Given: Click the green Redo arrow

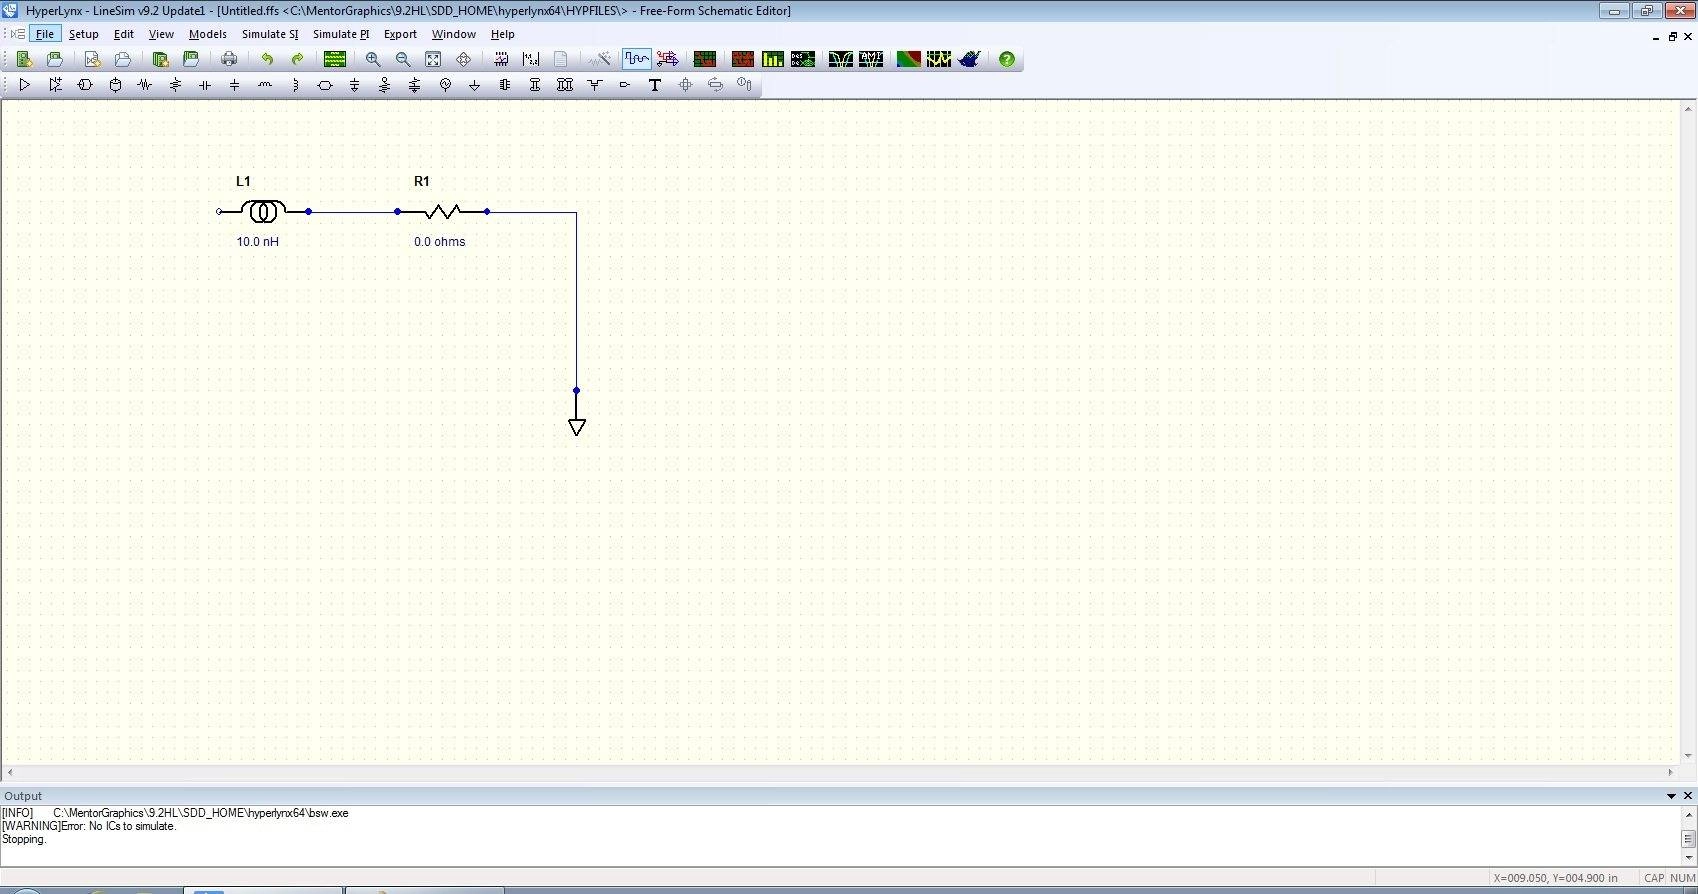Looking at the screenshot, I should point(297,59).
